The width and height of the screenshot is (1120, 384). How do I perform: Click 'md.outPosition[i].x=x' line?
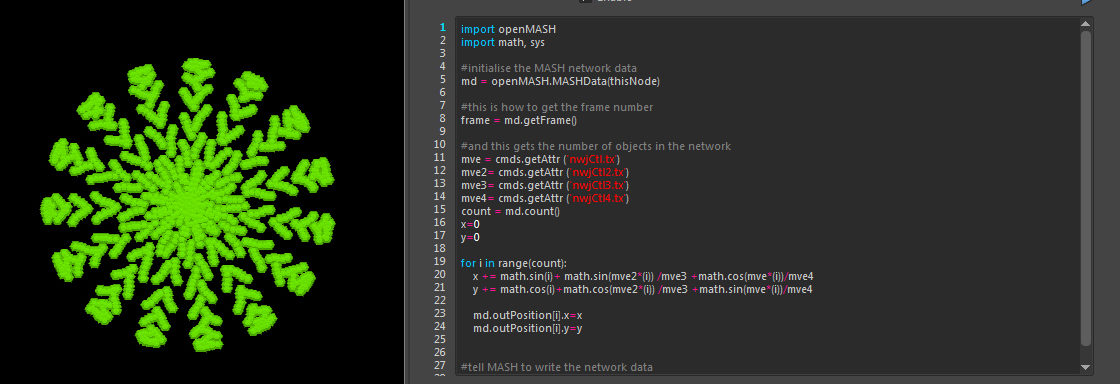527,315
